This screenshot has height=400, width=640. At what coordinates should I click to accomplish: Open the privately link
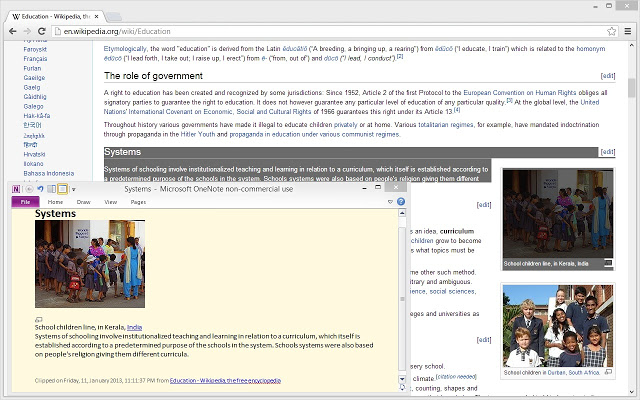345,125
